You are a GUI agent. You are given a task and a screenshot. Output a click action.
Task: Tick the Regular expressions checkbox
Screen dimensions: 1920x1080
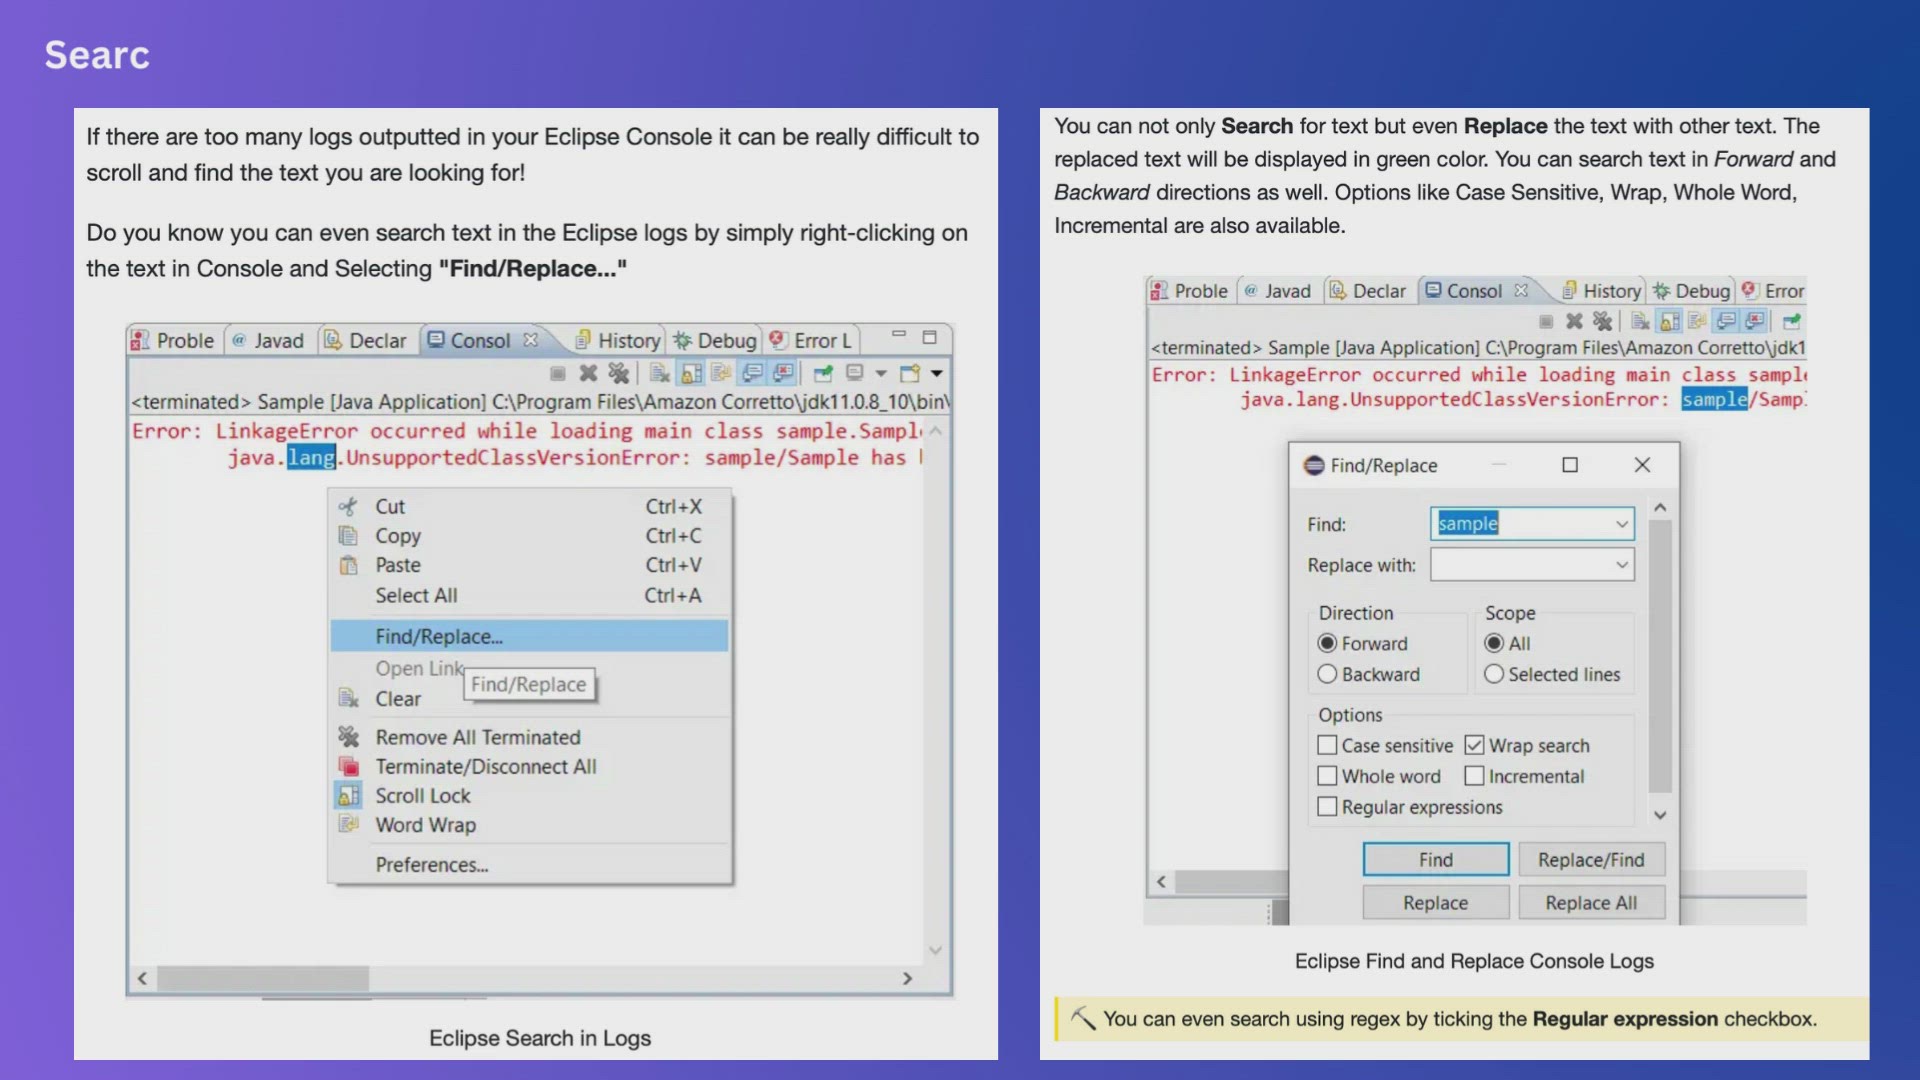pos(1327,806)
